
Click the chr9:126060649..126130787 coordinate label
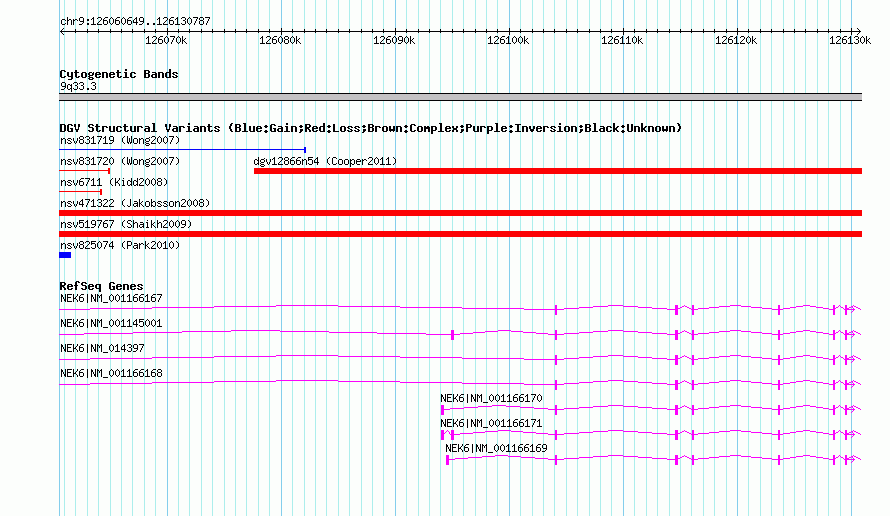[x=135, y=21]
